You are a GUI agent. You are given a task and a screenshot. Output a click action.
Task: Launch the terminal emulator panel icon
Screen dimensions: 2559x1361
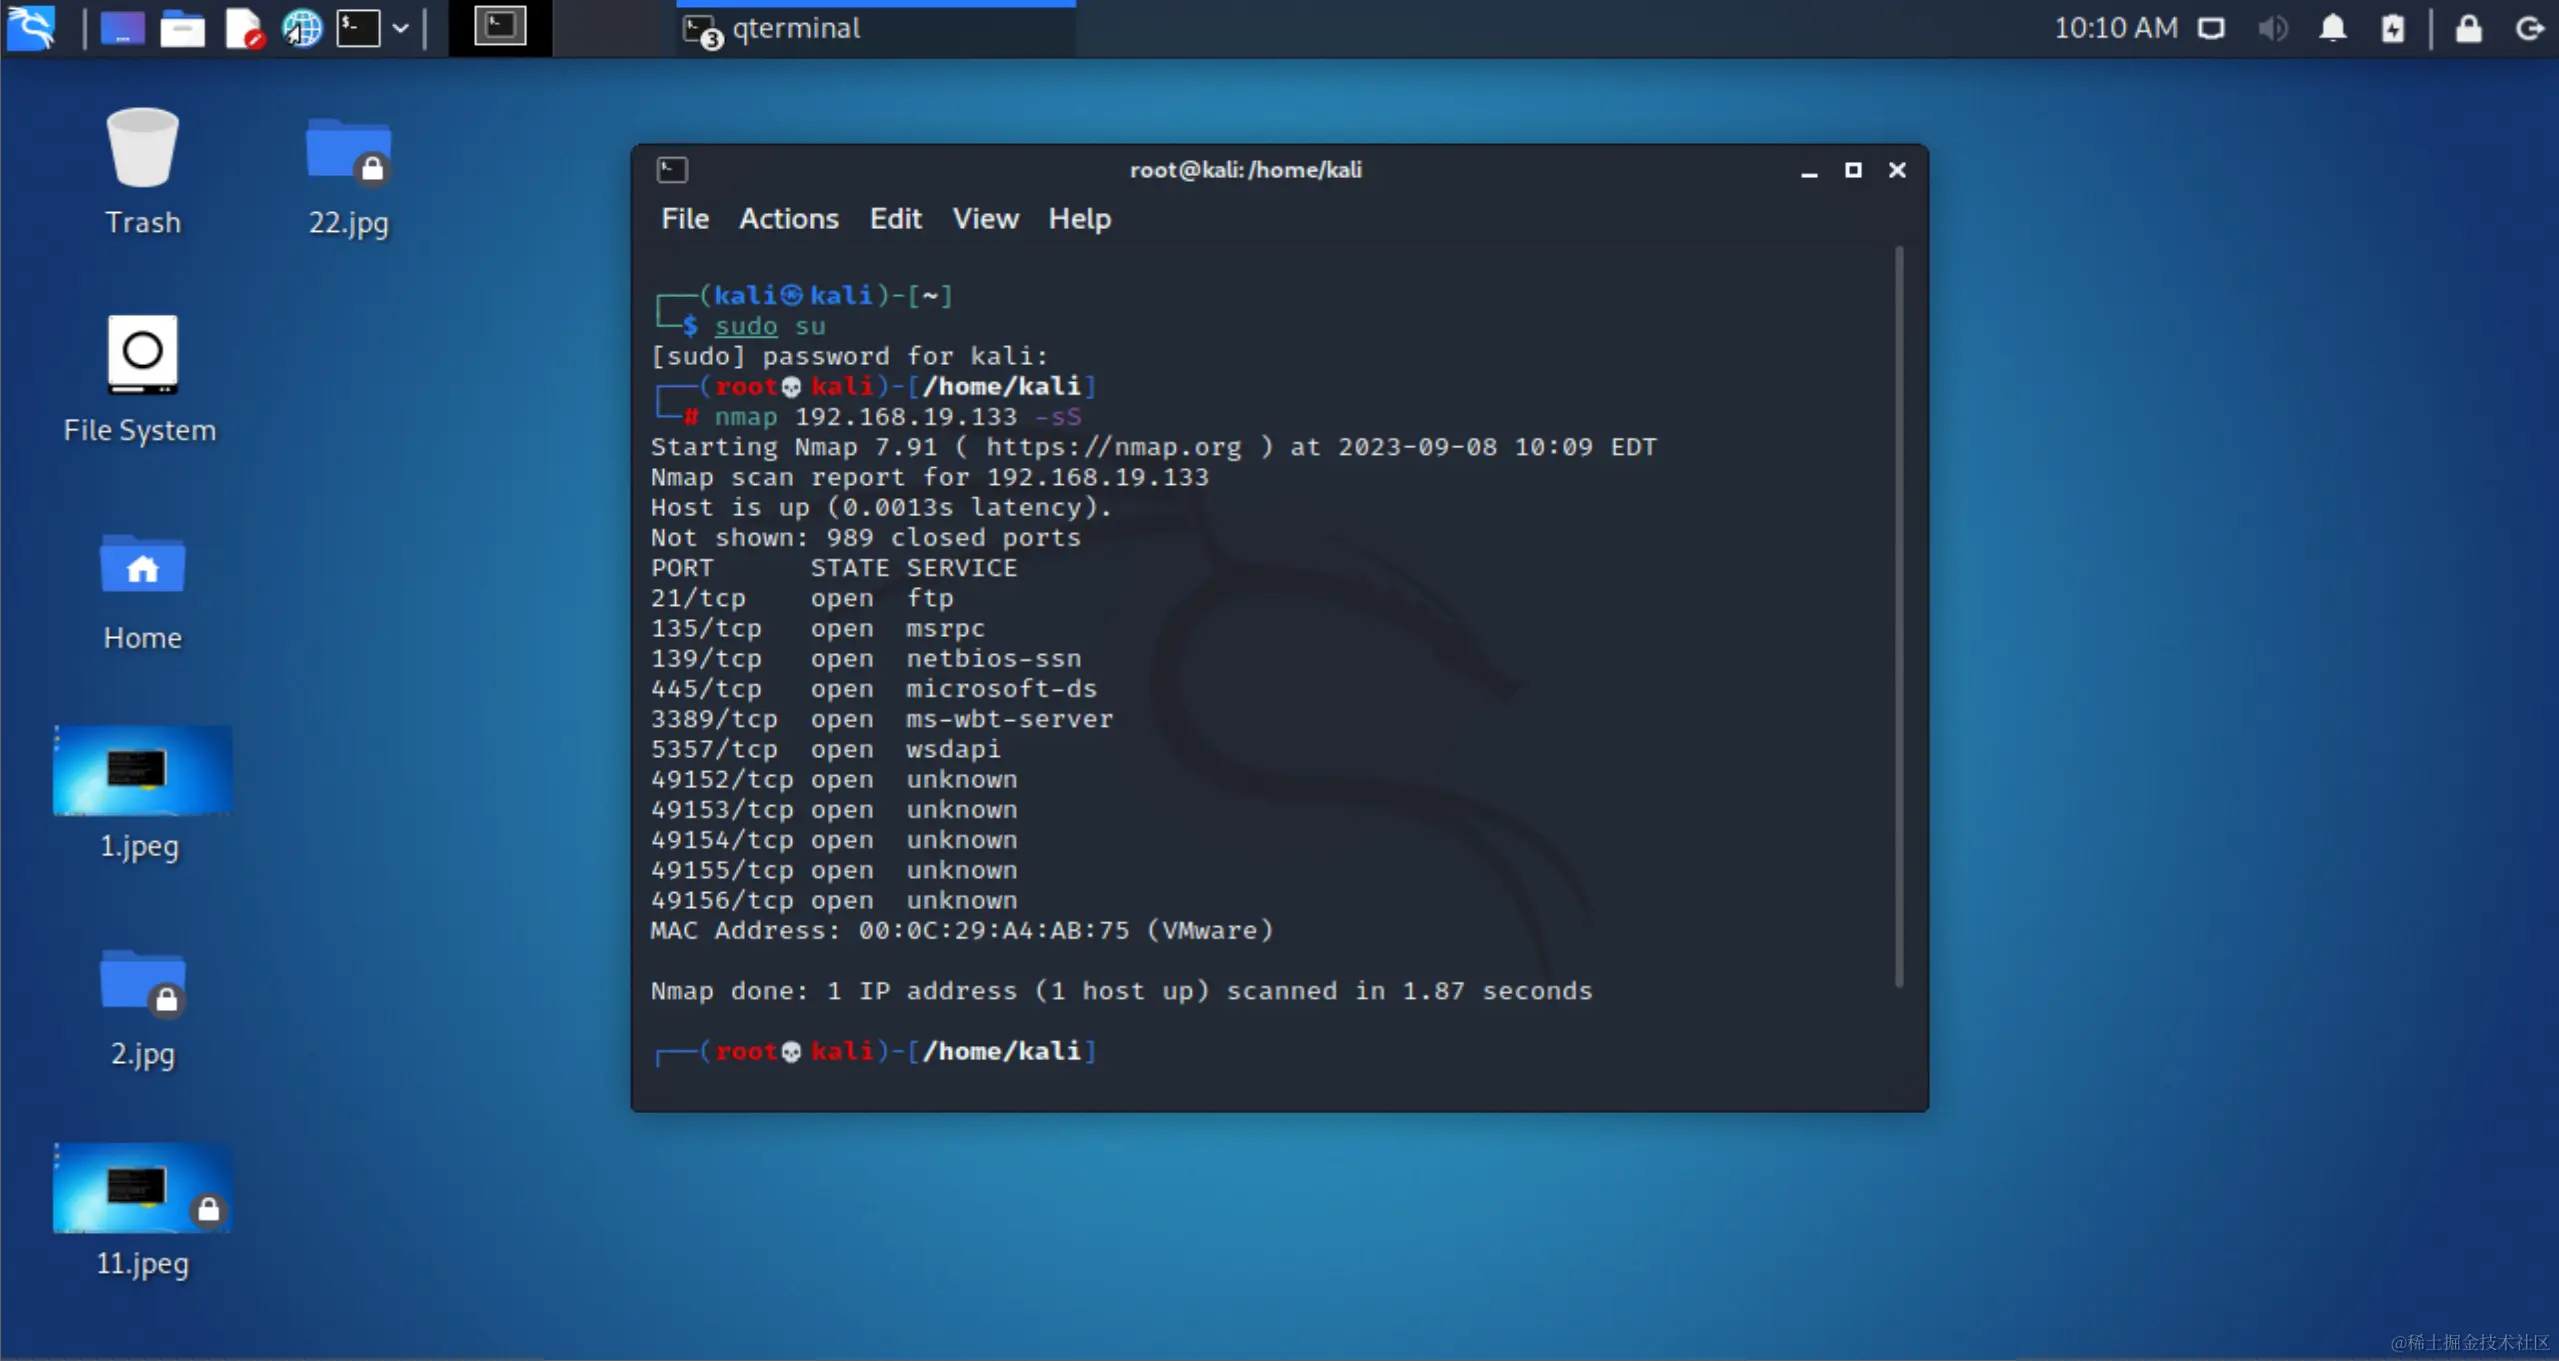tap(358, 28)
